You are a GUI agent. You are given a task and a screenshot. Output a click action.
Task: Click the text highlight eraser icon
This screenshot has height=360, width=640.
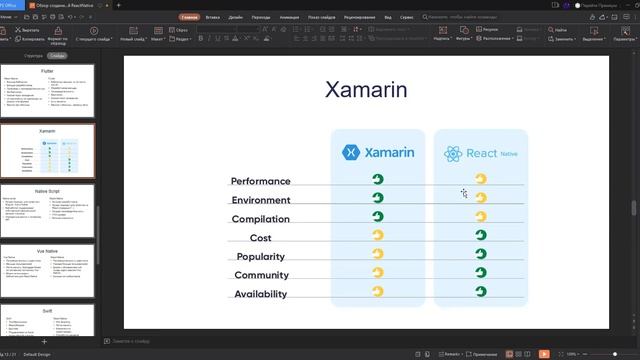pos(266,38)
